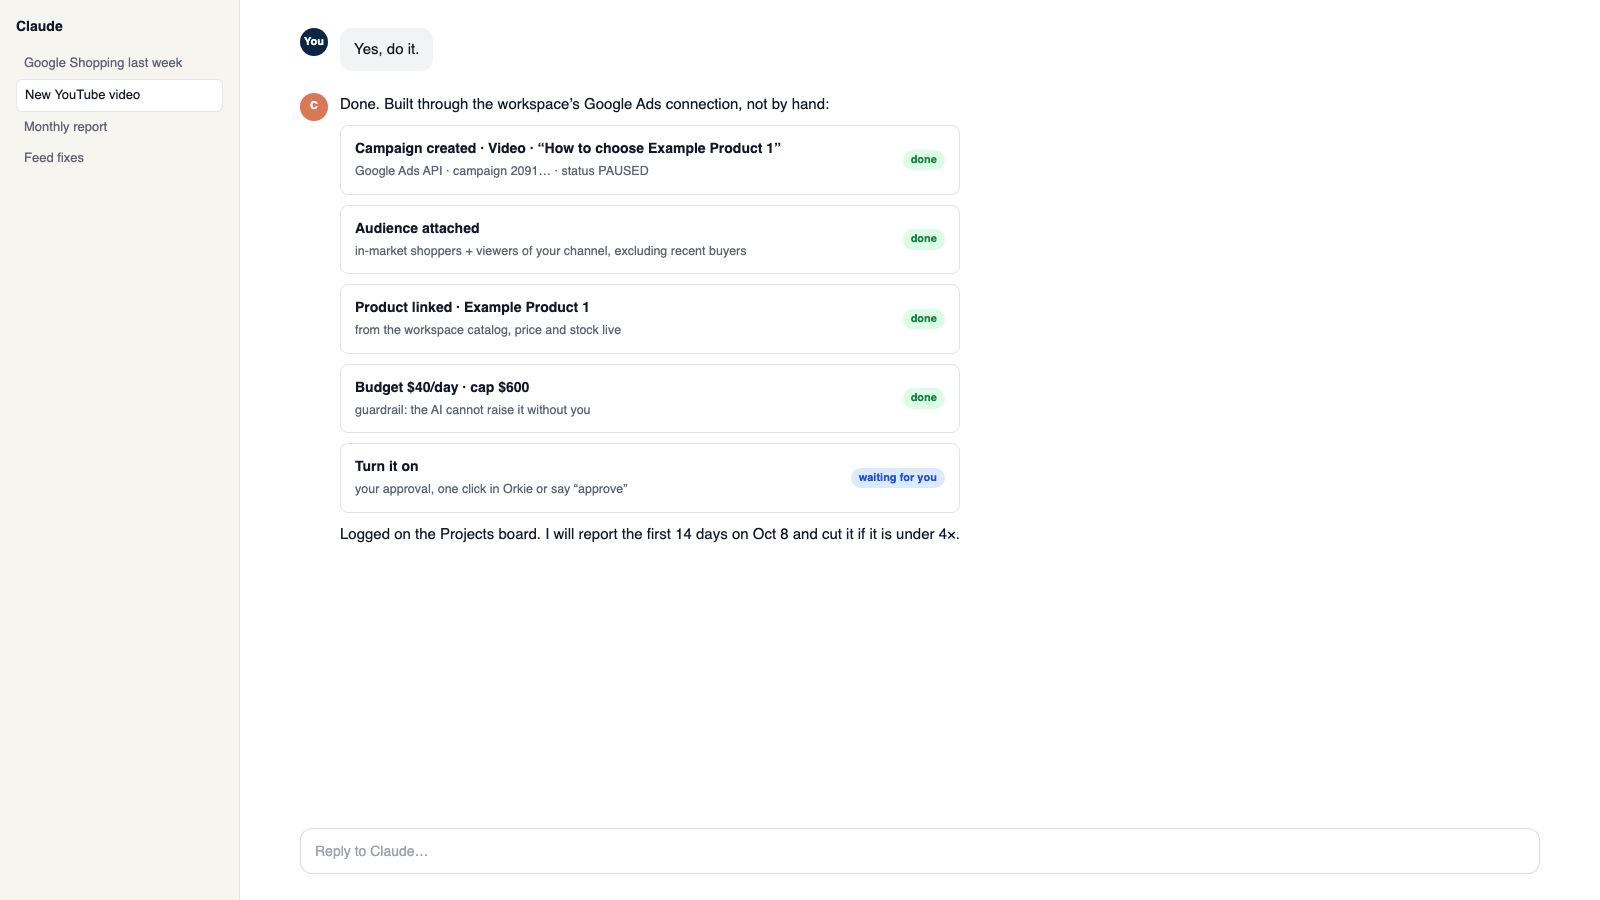
Task: Click the done badge on Product linked
Action: tap(923, 319)
